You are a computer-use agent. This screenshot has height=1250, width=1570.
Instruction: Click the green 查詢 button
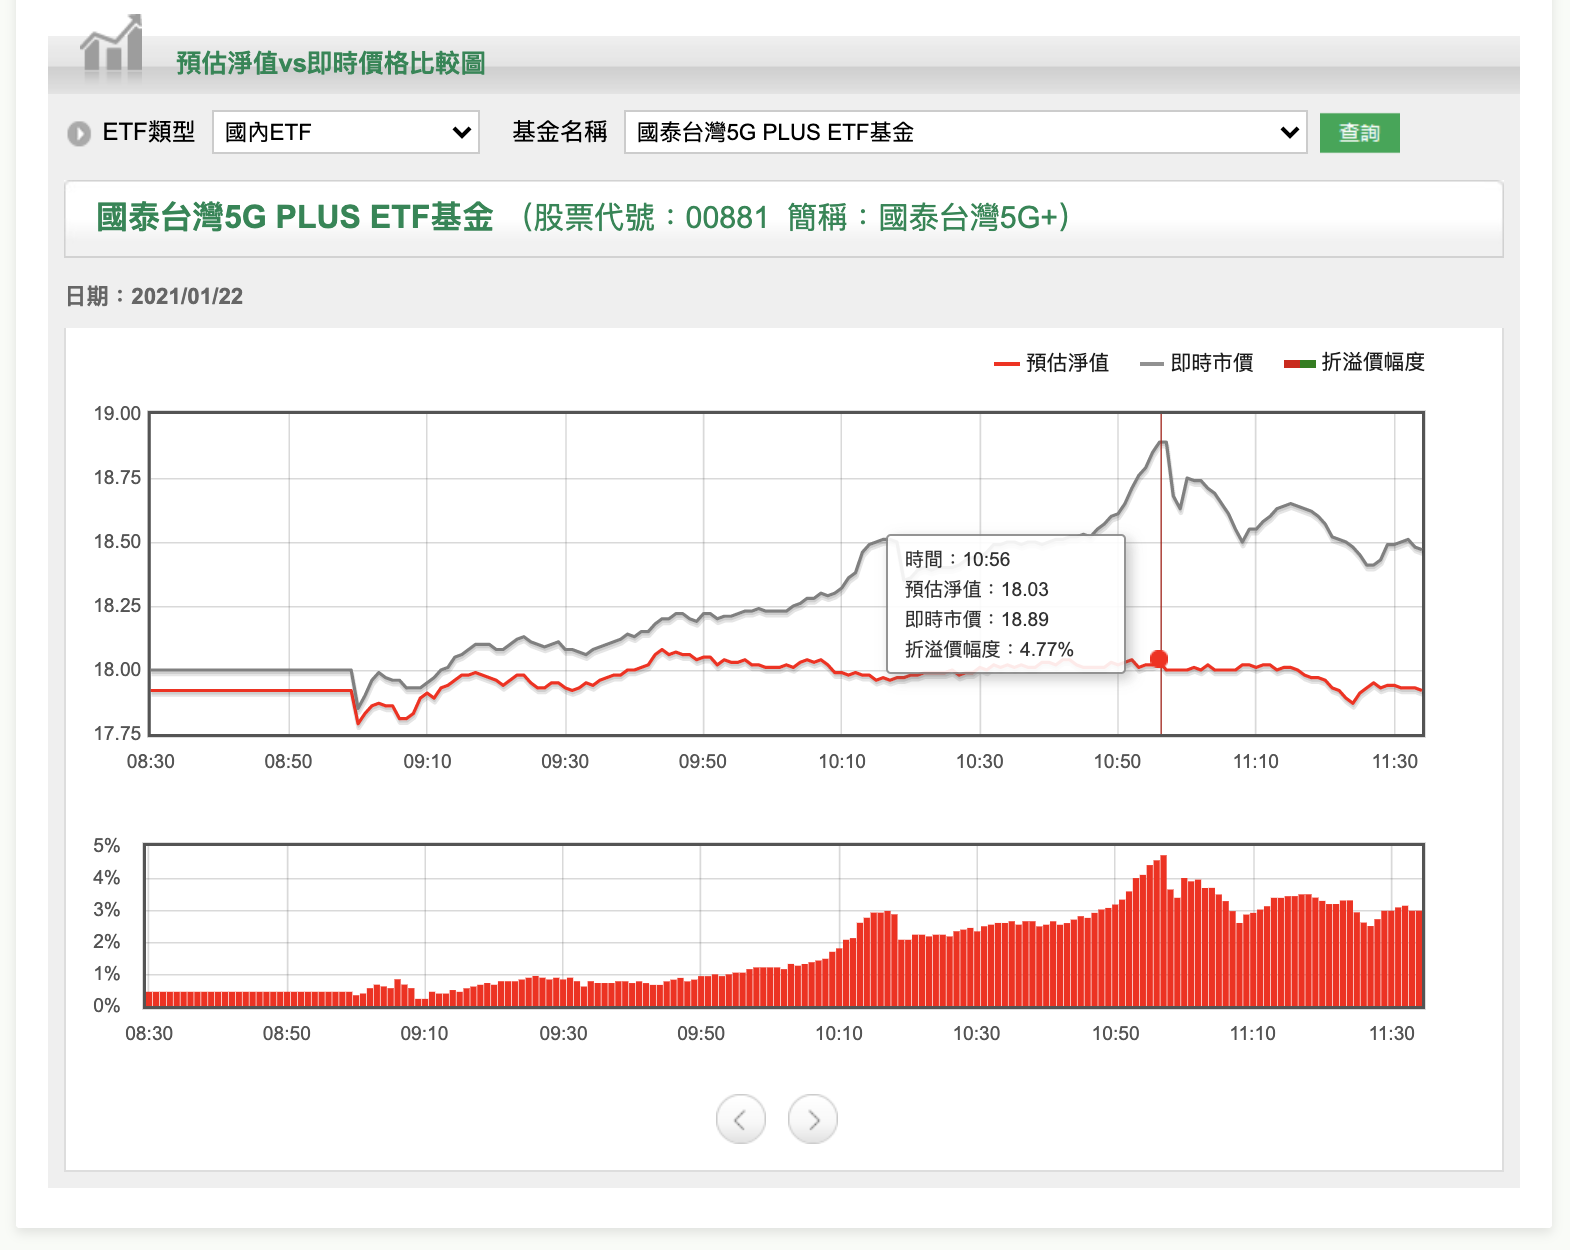pos(1360,133)
